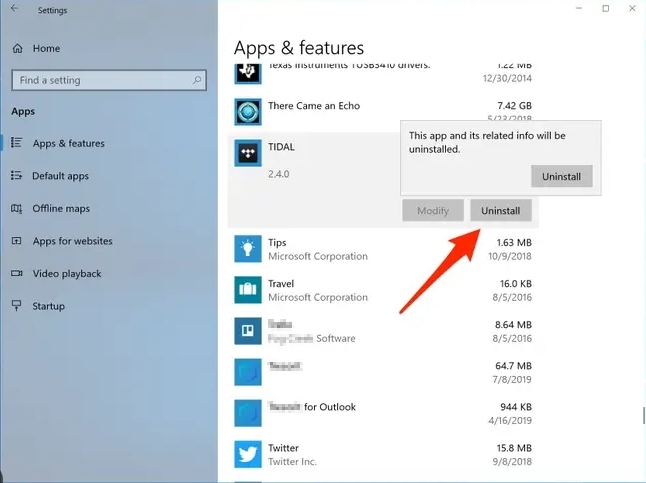Click the app list scrollbar thumb
The width and height of the screenshot is (646, 483).
[x=644, y=415]
